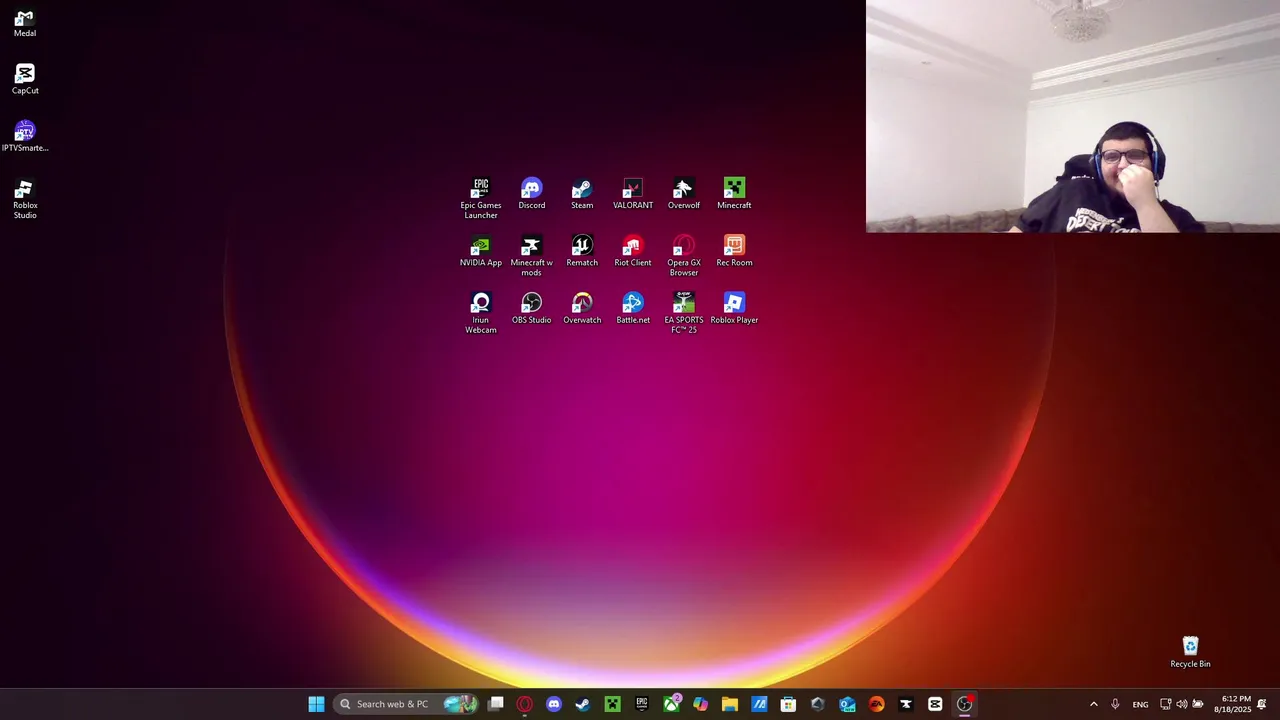
Task: Open CapCut from the taskbar
Action: (935, 704)
